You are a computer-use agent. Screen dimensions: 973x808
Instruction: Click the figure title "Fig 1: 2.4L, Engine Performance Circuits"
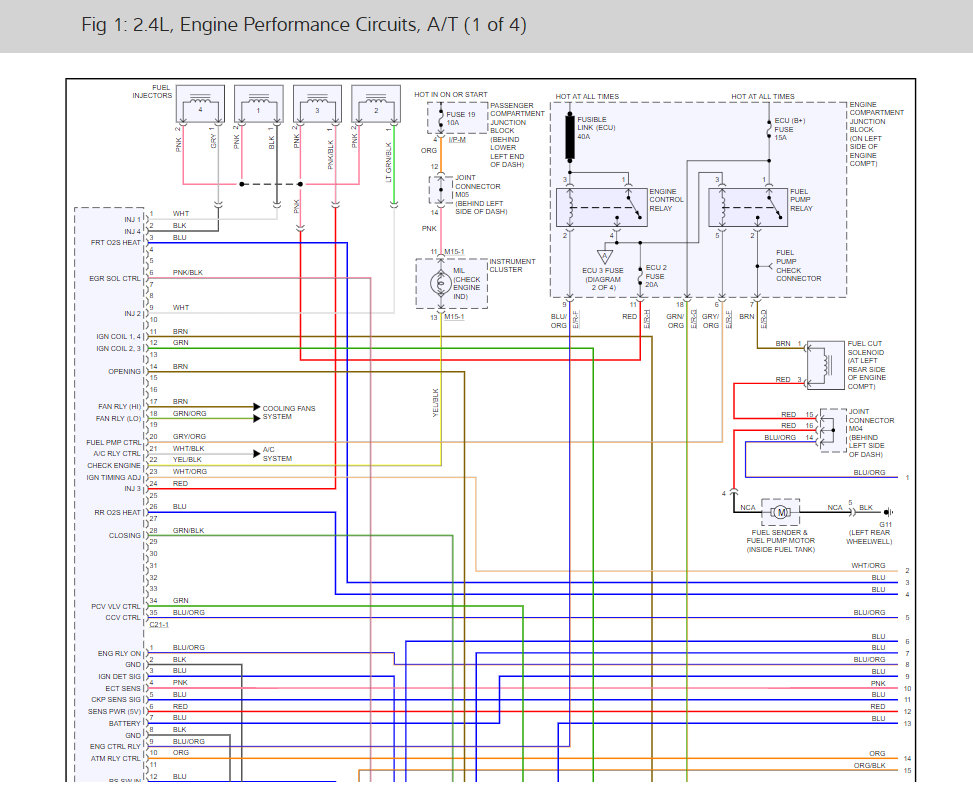pos(304,25)
